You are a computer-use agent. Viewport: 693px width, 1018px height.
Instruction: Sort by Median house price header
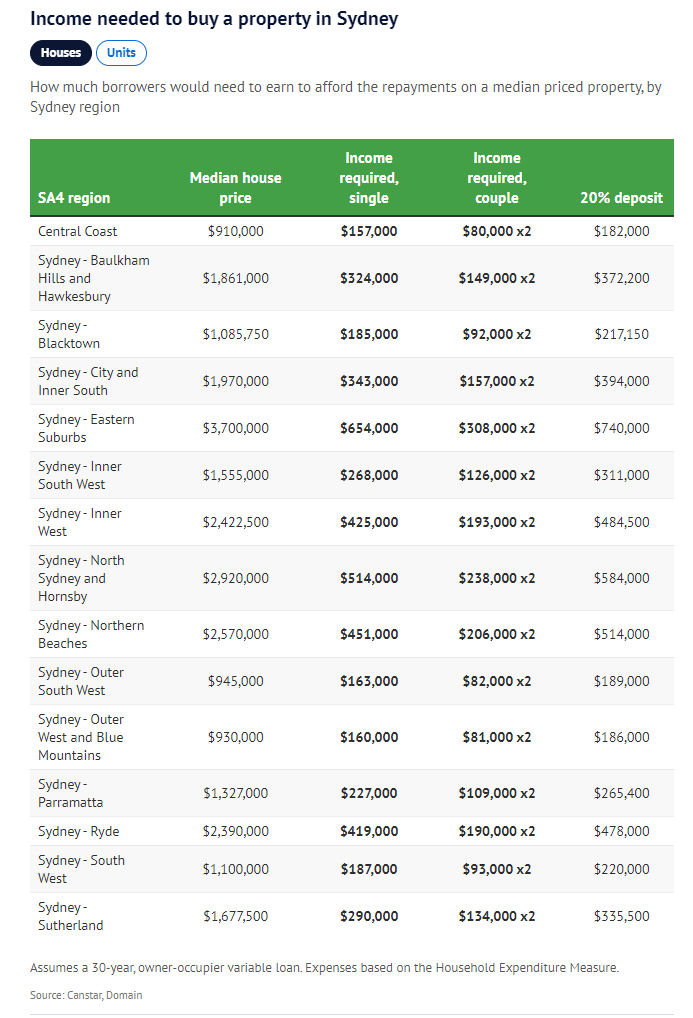(x=235, y=188)
